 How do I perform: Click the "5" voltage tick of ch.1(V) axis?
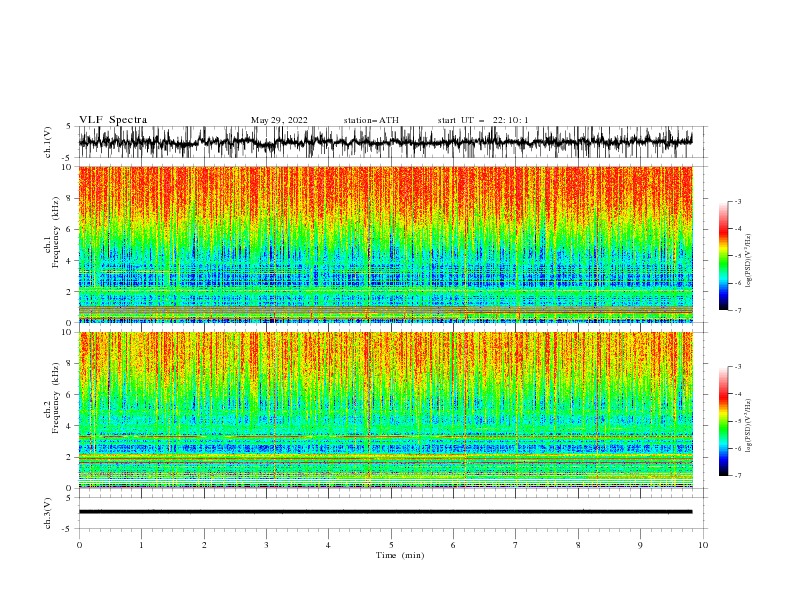pyautogui.click(x=69, y=127)
